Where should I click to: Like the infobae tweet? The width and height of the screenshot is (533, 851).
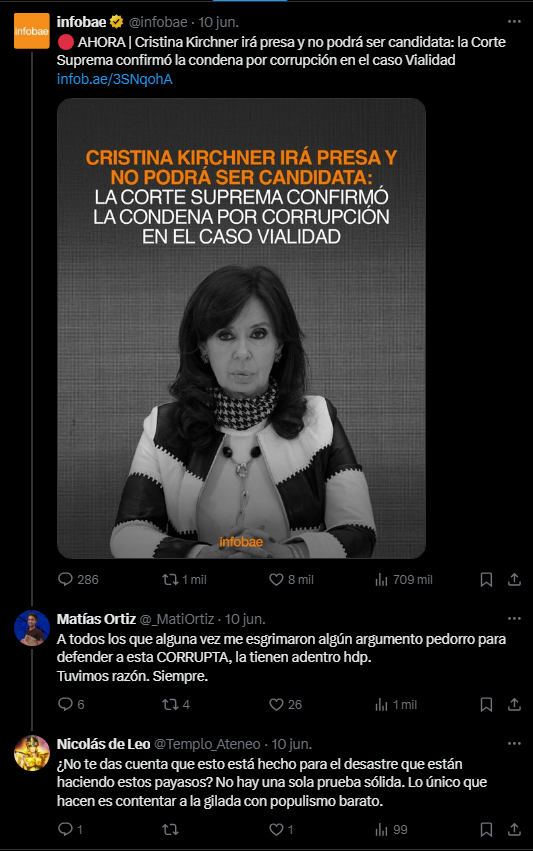291,580
